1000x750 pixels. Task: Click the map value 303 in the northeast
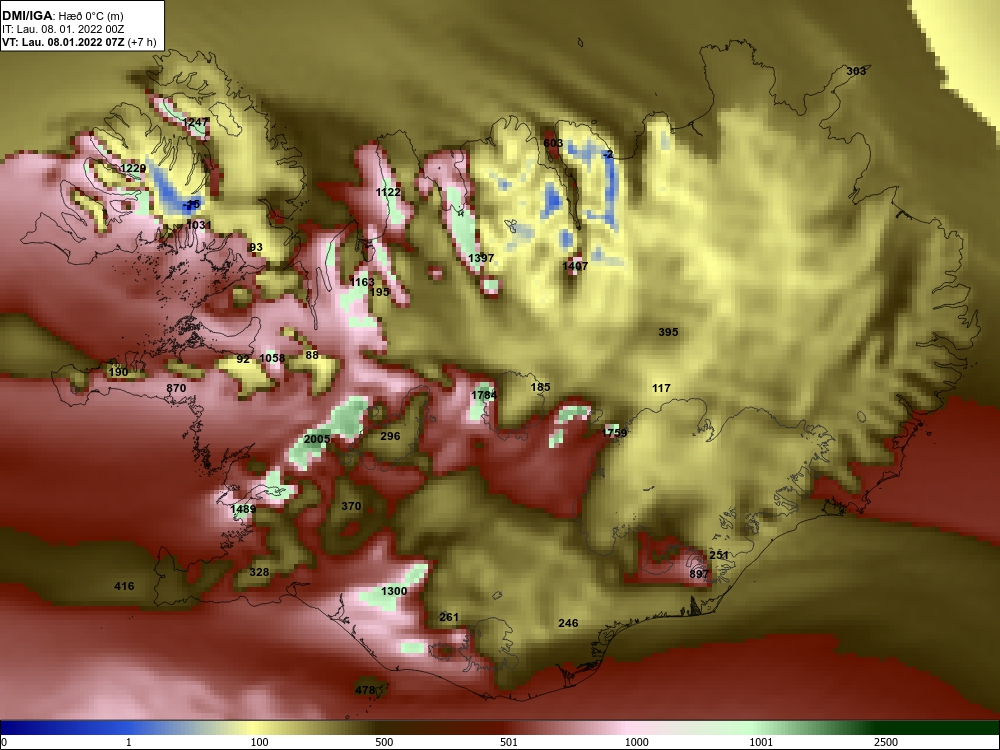point(856,71)
